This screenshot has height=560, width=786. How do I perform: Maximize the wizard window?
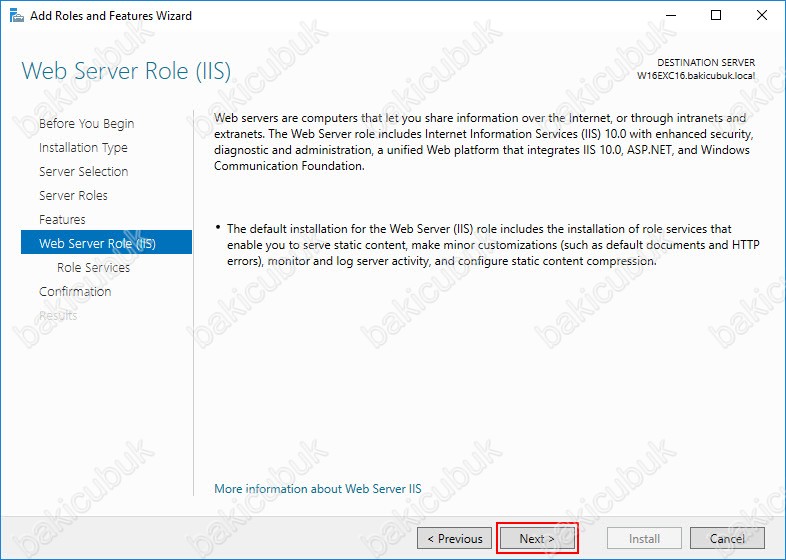716,16
